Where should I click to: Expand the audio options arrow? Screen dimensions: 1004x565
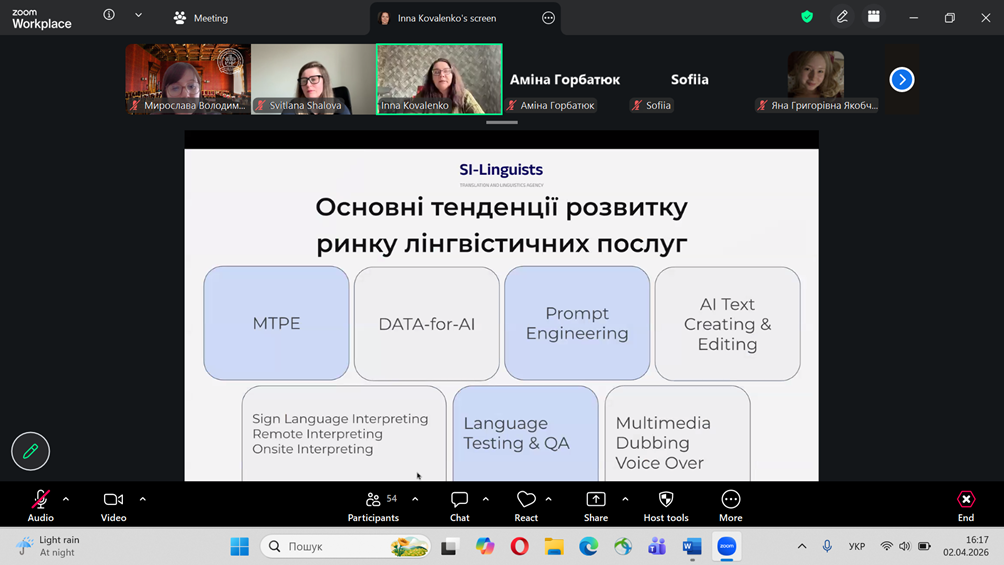point(66,499)
